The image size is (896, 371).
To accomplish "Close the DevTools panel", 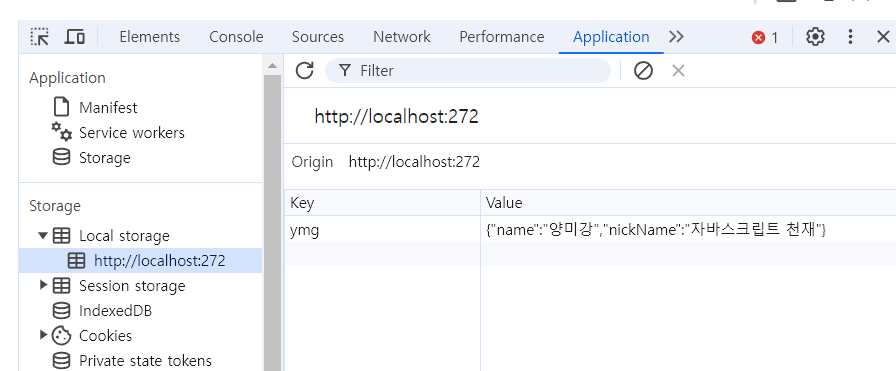I will pyautogui.click(x=883, y=37).
